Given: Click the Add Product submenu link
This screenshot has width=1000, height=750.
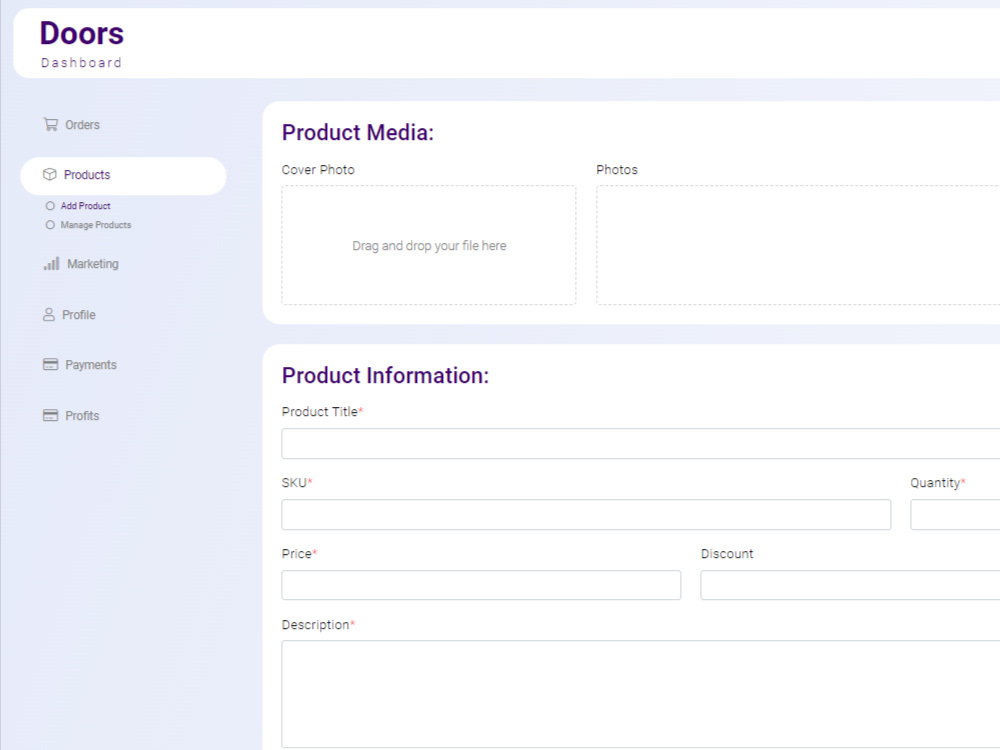Looking at the screenshot, I should (85, 206).
